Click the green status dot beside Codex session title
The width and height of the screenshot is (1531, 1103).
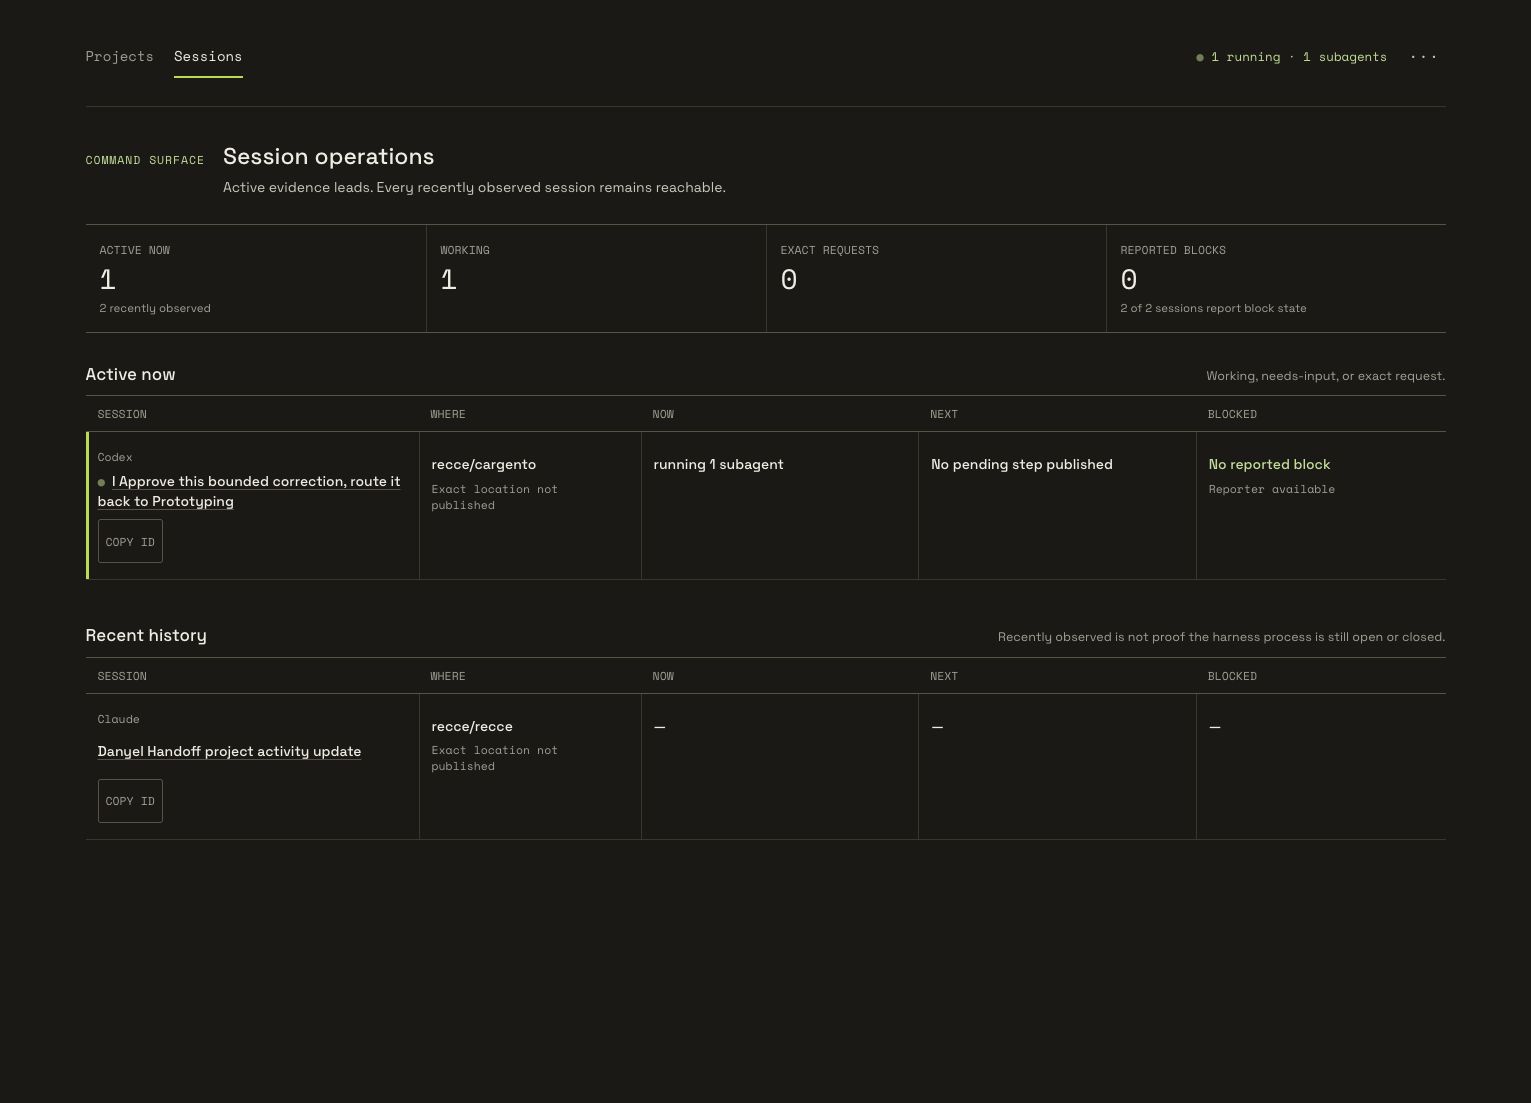click(x=102, y=483)
